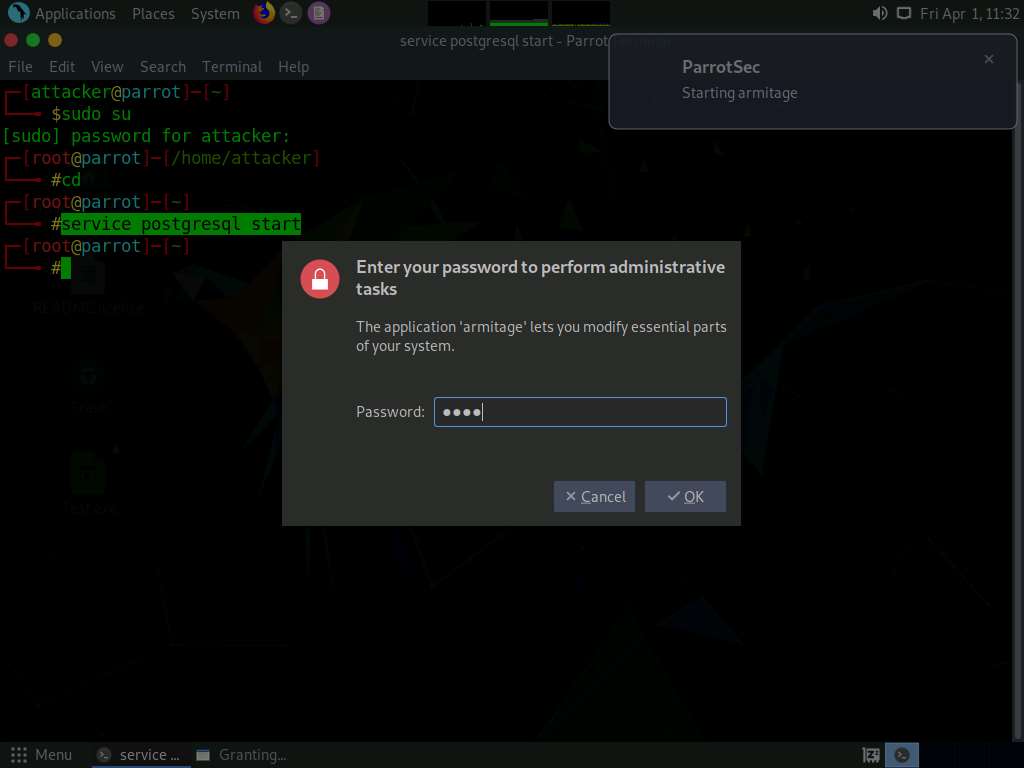
Task: Open the terminal launcher in the top panel
Action: click(291, 13)
